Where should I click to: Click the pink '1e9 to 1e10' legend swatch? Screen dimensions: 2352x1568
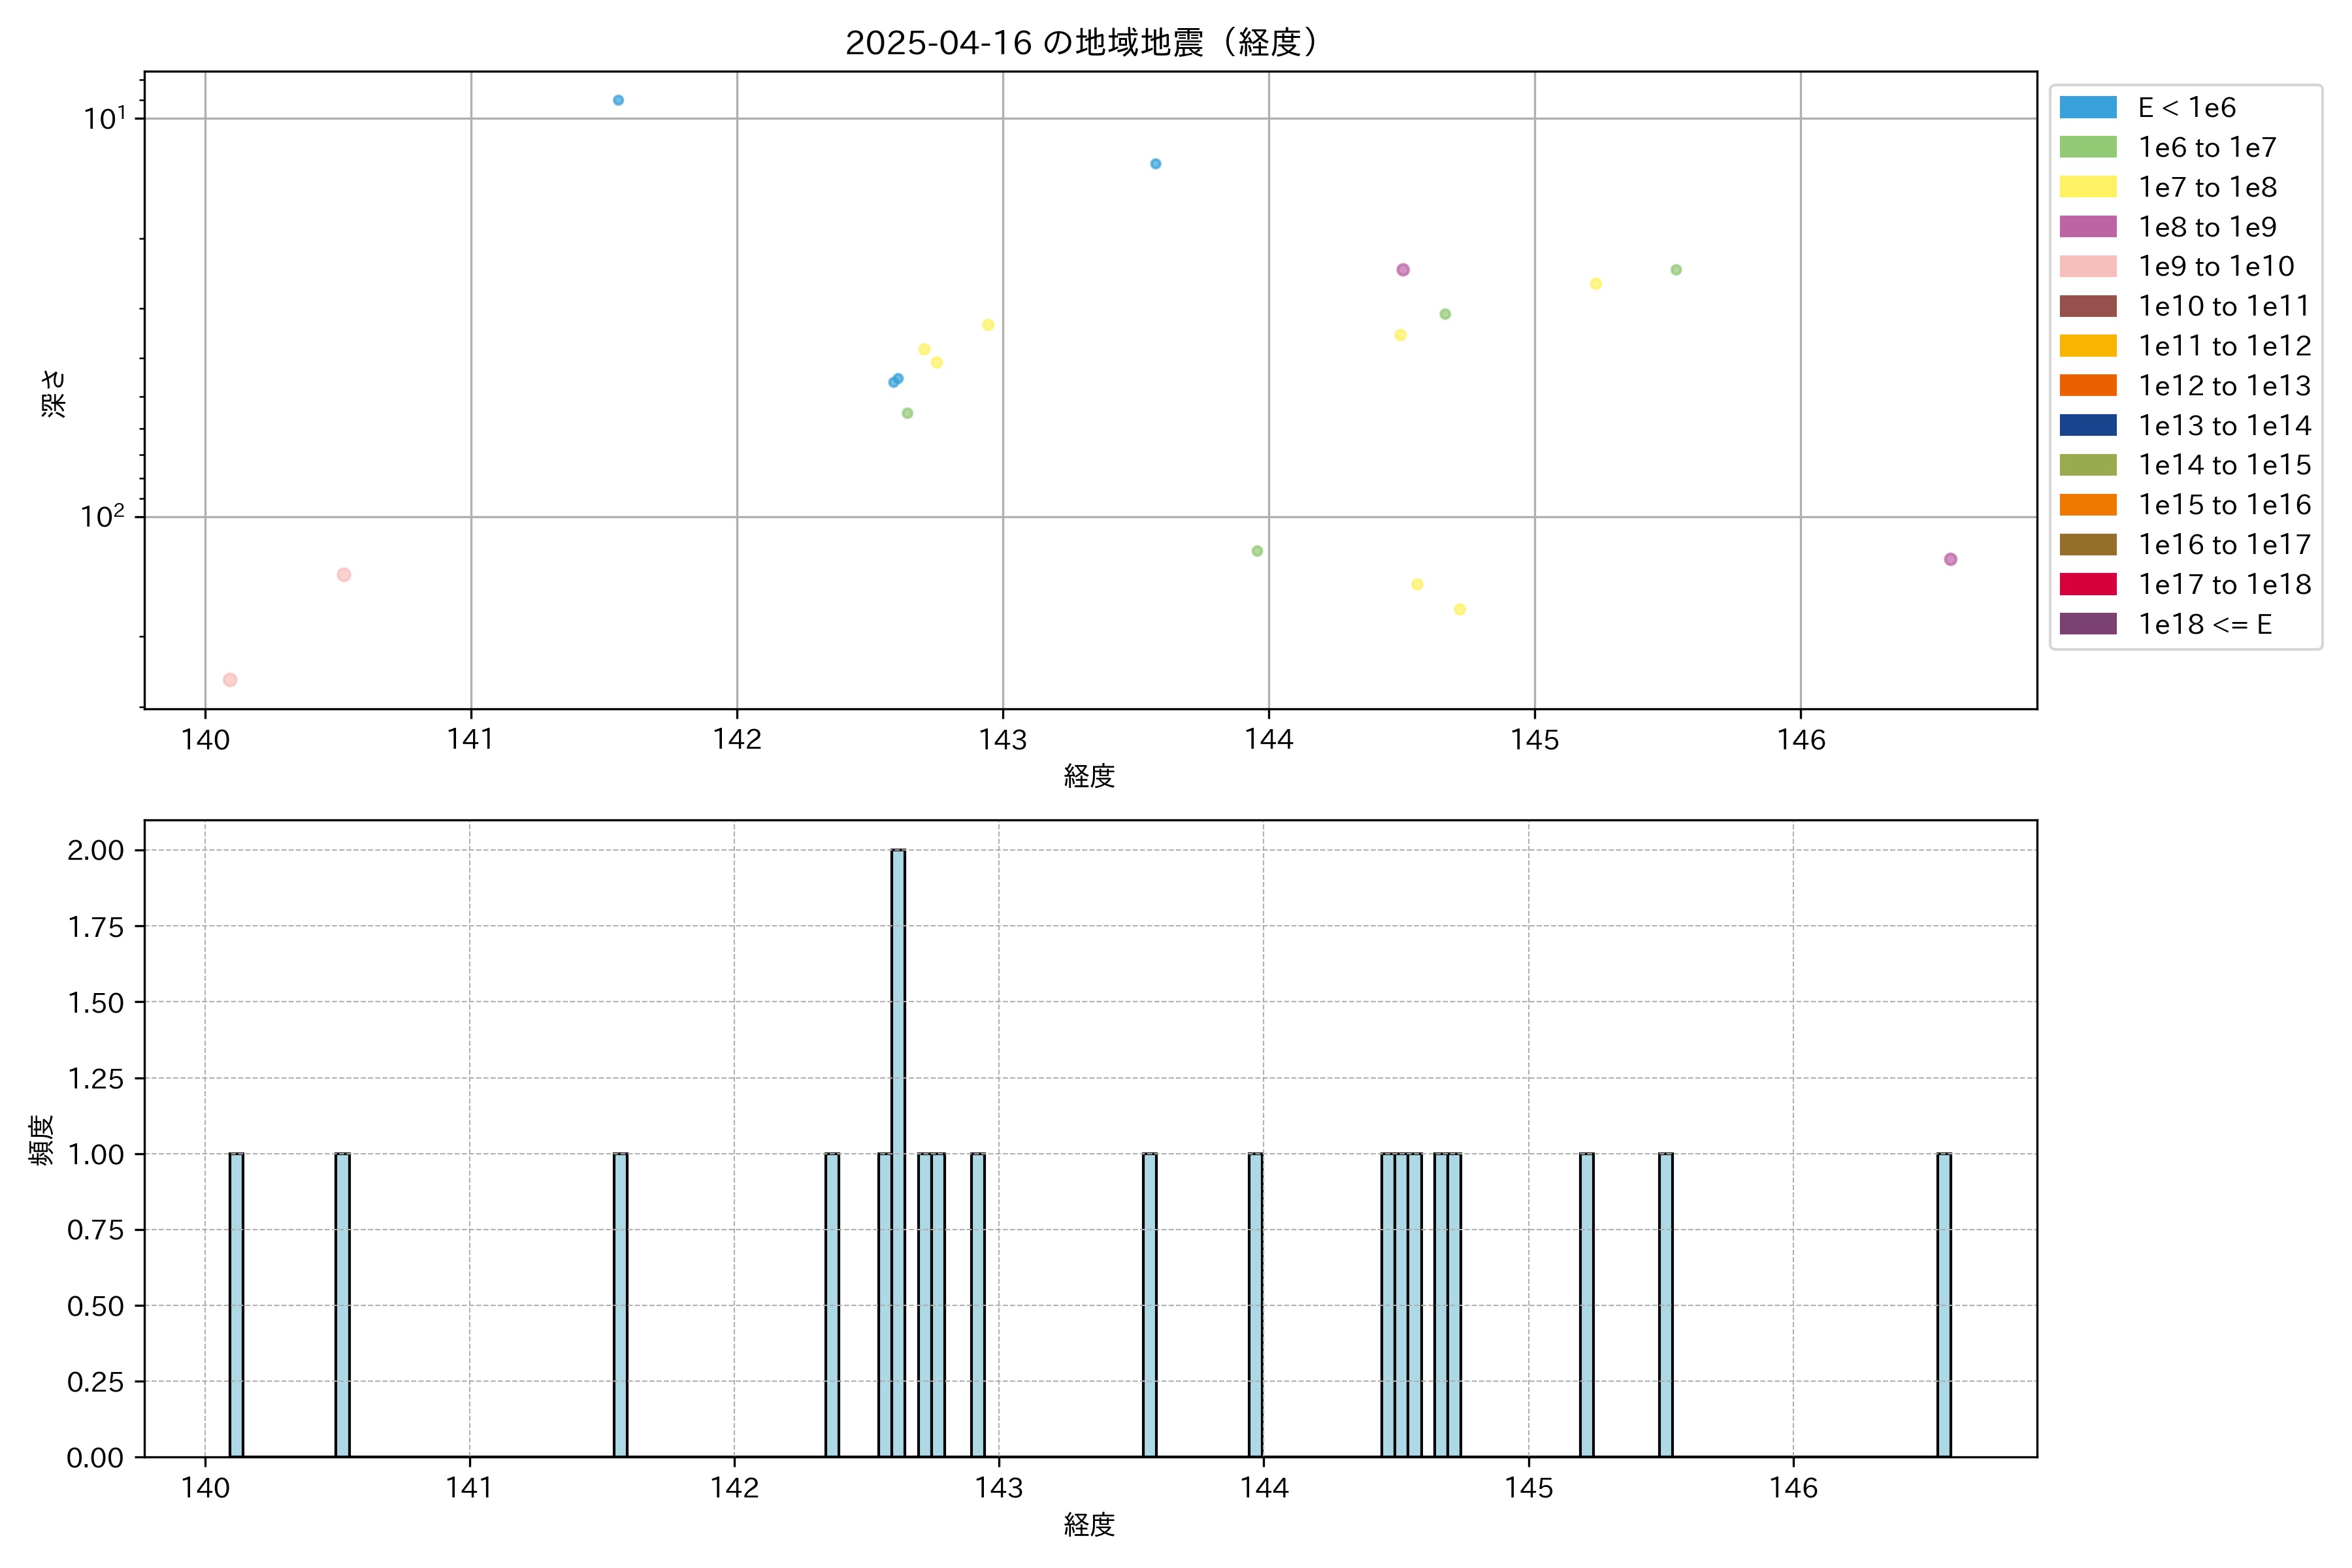pos(2087,266)
